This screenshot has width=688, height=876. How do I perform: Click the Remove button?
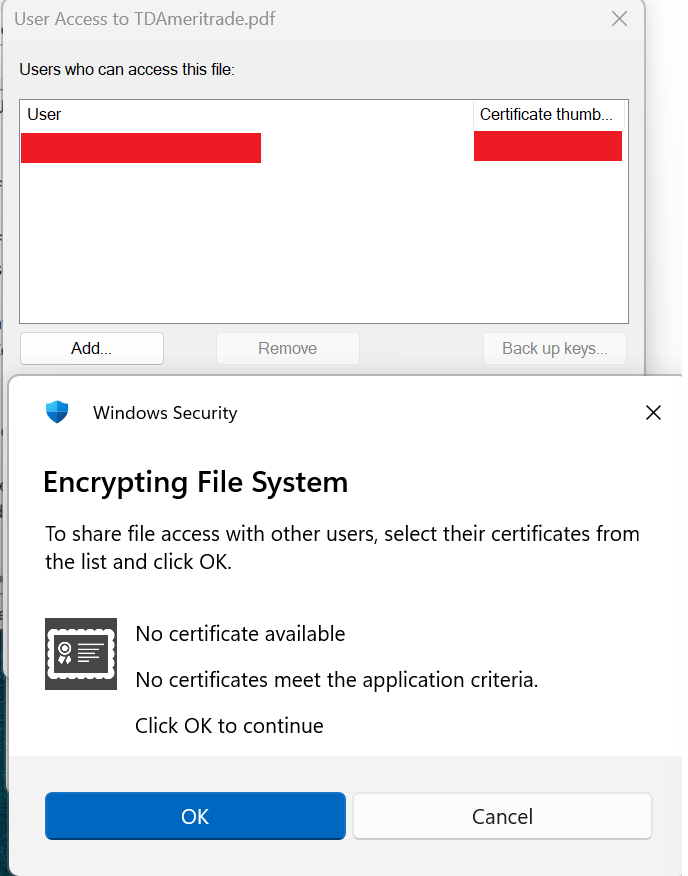[288, 349]
